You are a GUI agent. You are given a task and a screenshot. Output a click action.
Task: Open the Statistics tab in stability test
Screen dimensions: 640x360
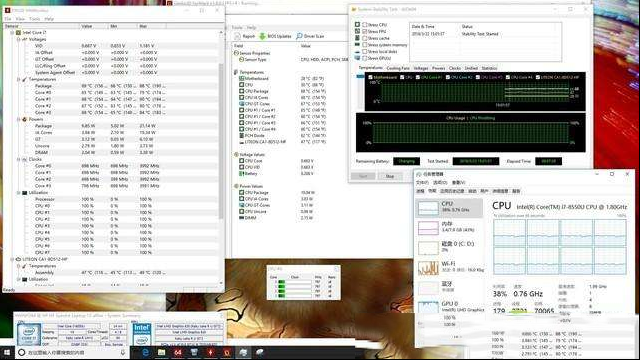[489, 68]
